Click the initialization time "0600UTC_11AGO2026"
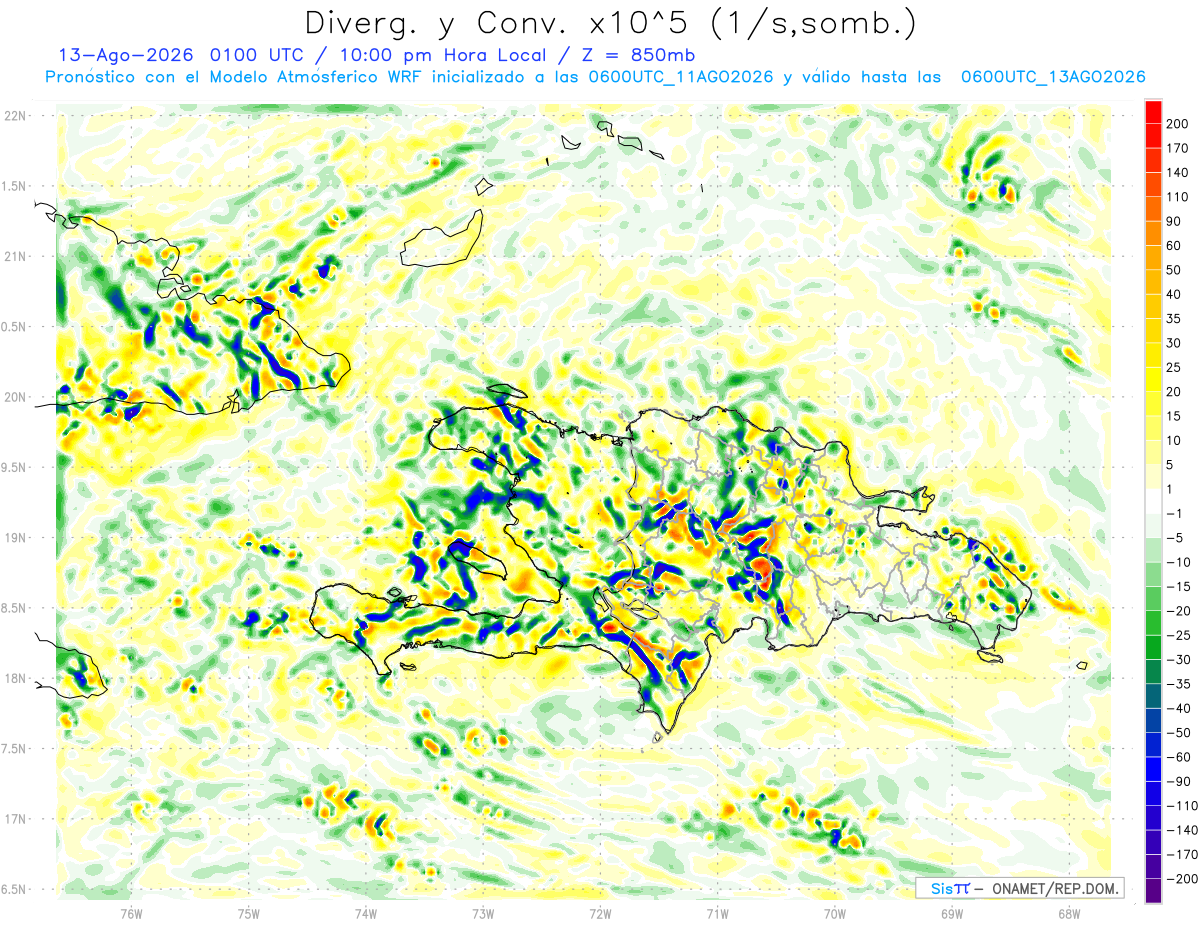Screen dimensions: 1200x927 (681, 77)
